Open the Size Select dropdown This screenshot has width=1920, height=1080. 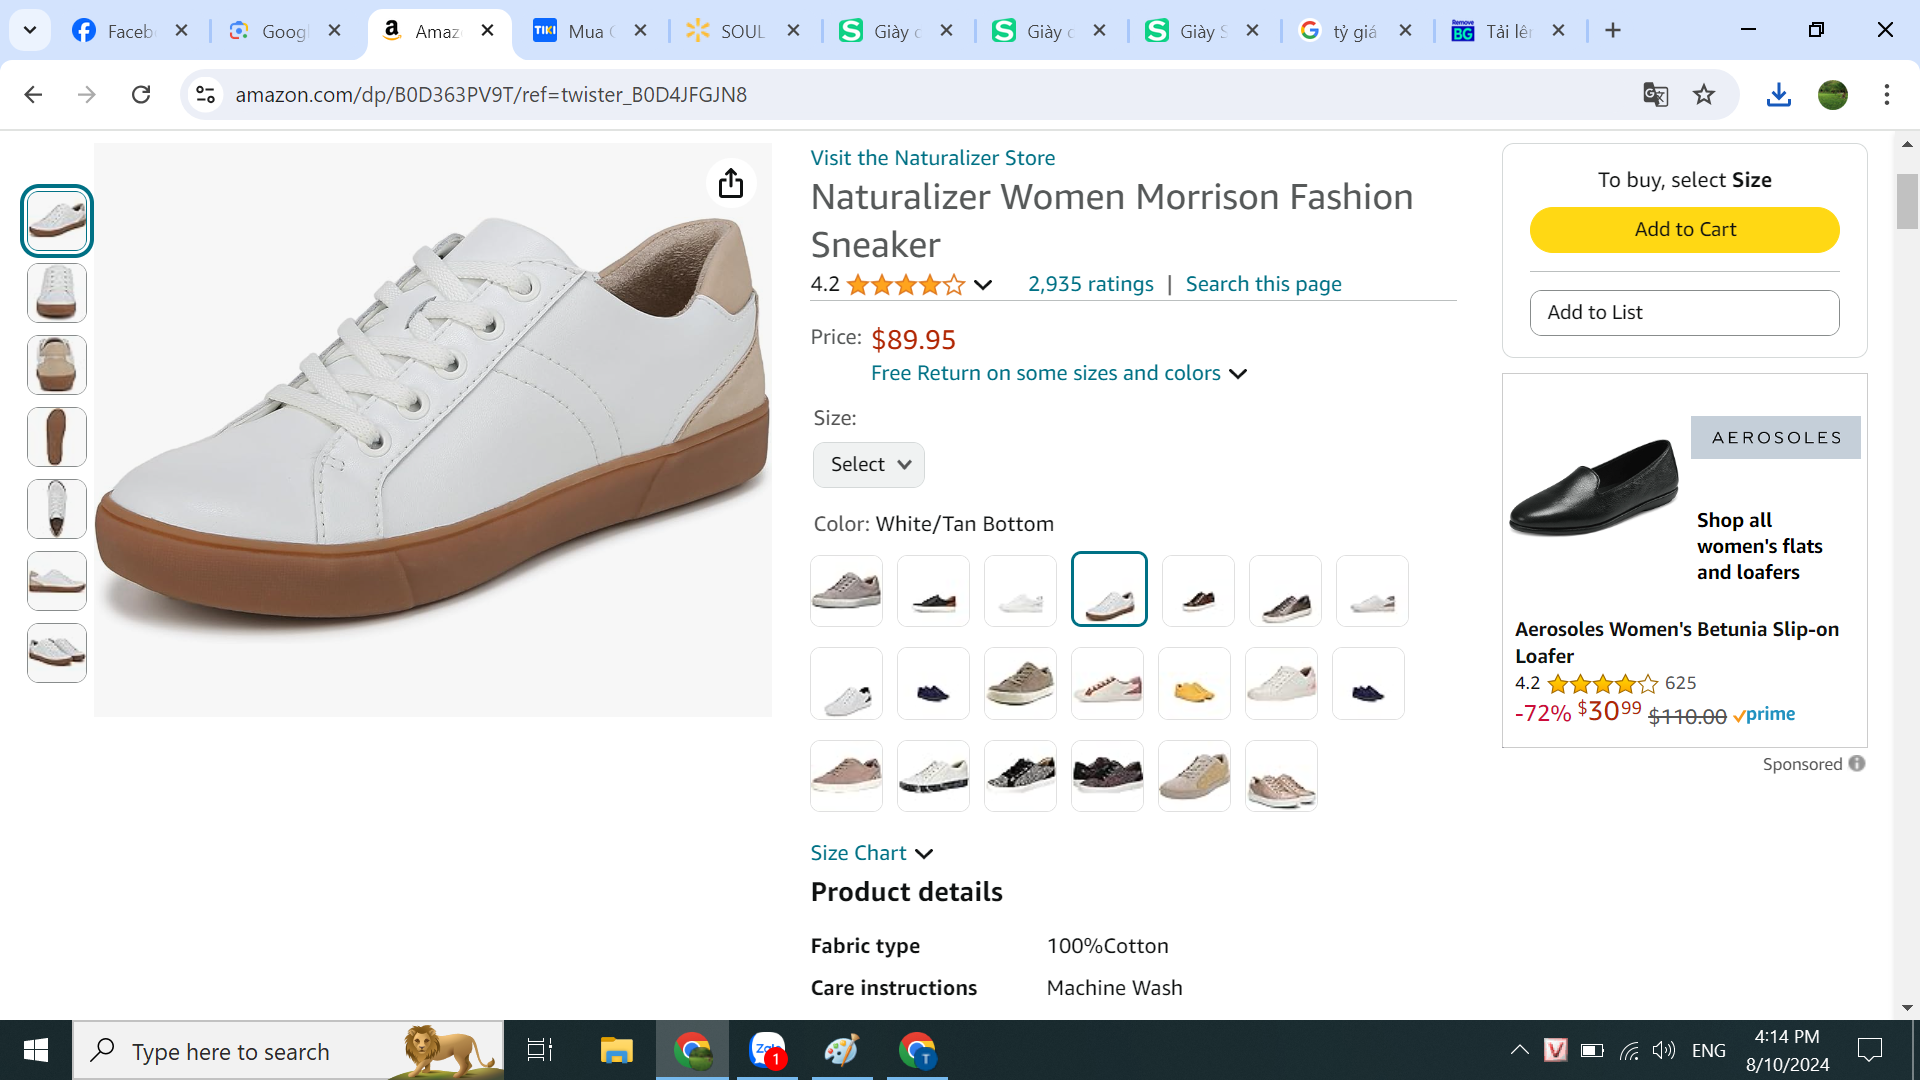[868, 465]
